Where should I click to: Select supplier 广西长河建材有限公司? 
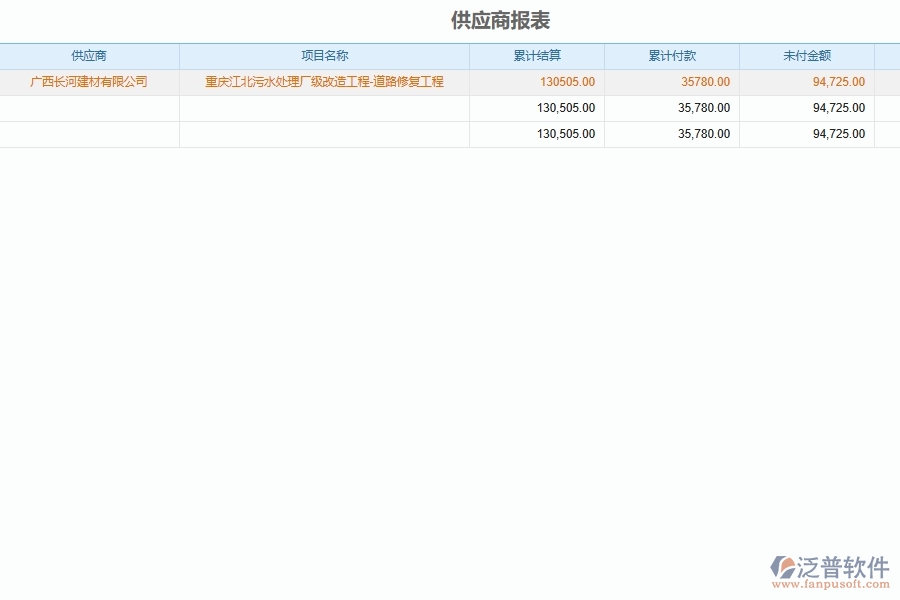(89, 82)
